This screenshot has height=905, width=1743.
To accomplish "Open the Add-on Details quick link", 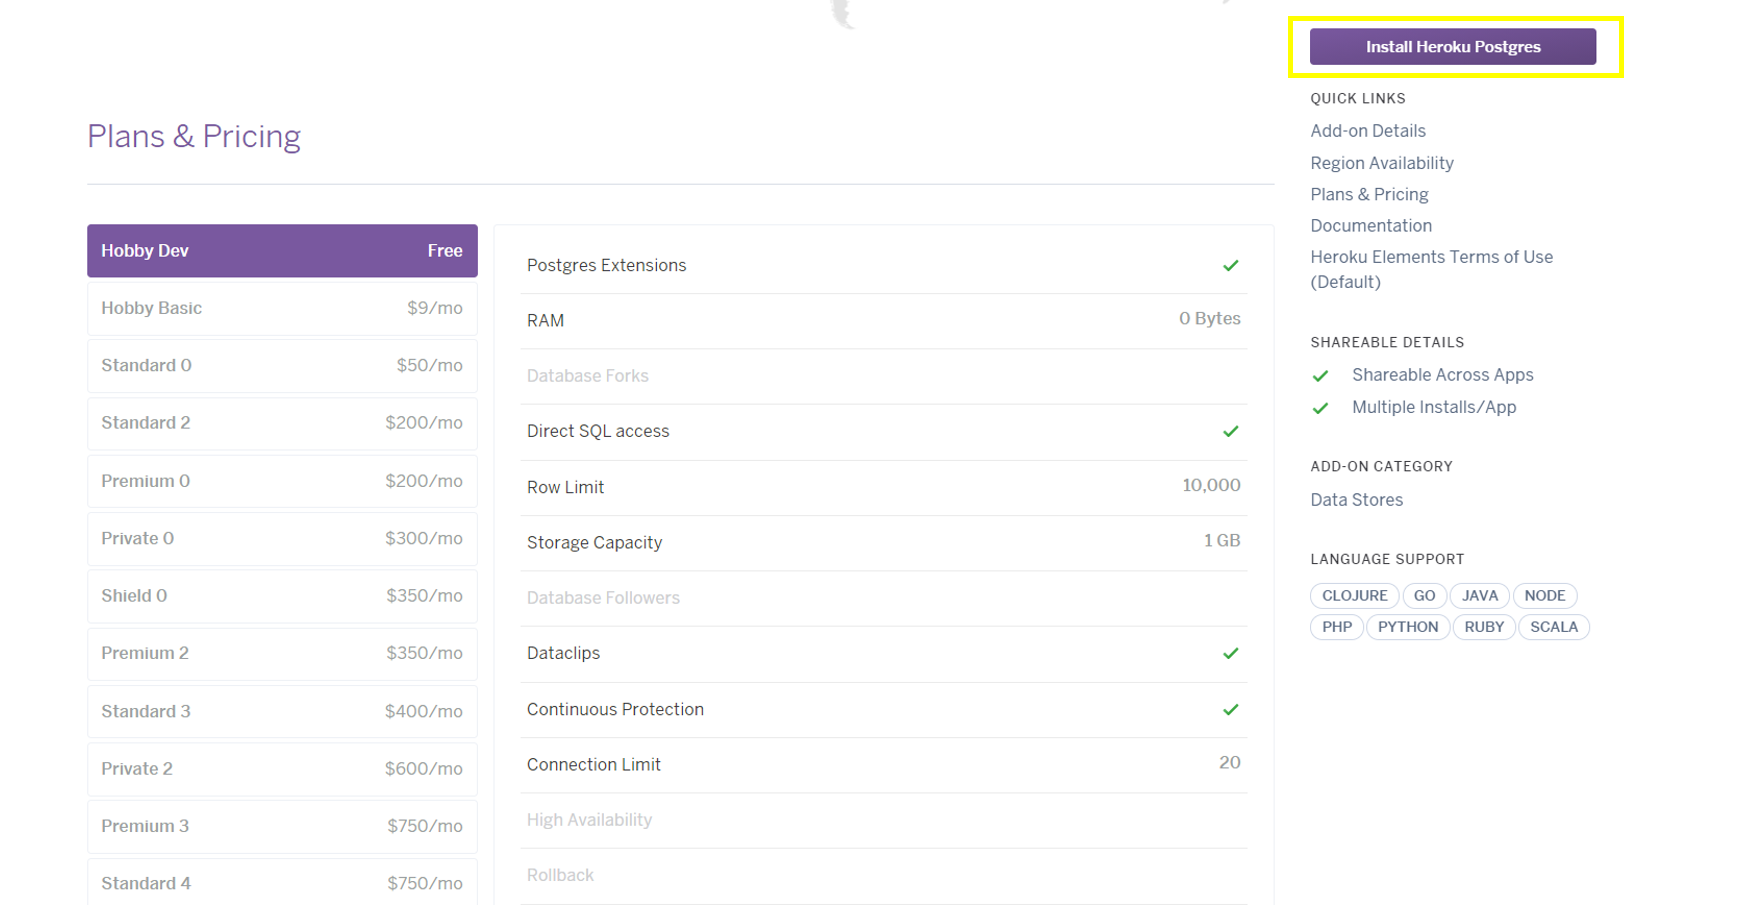I will pos(1367,131).
